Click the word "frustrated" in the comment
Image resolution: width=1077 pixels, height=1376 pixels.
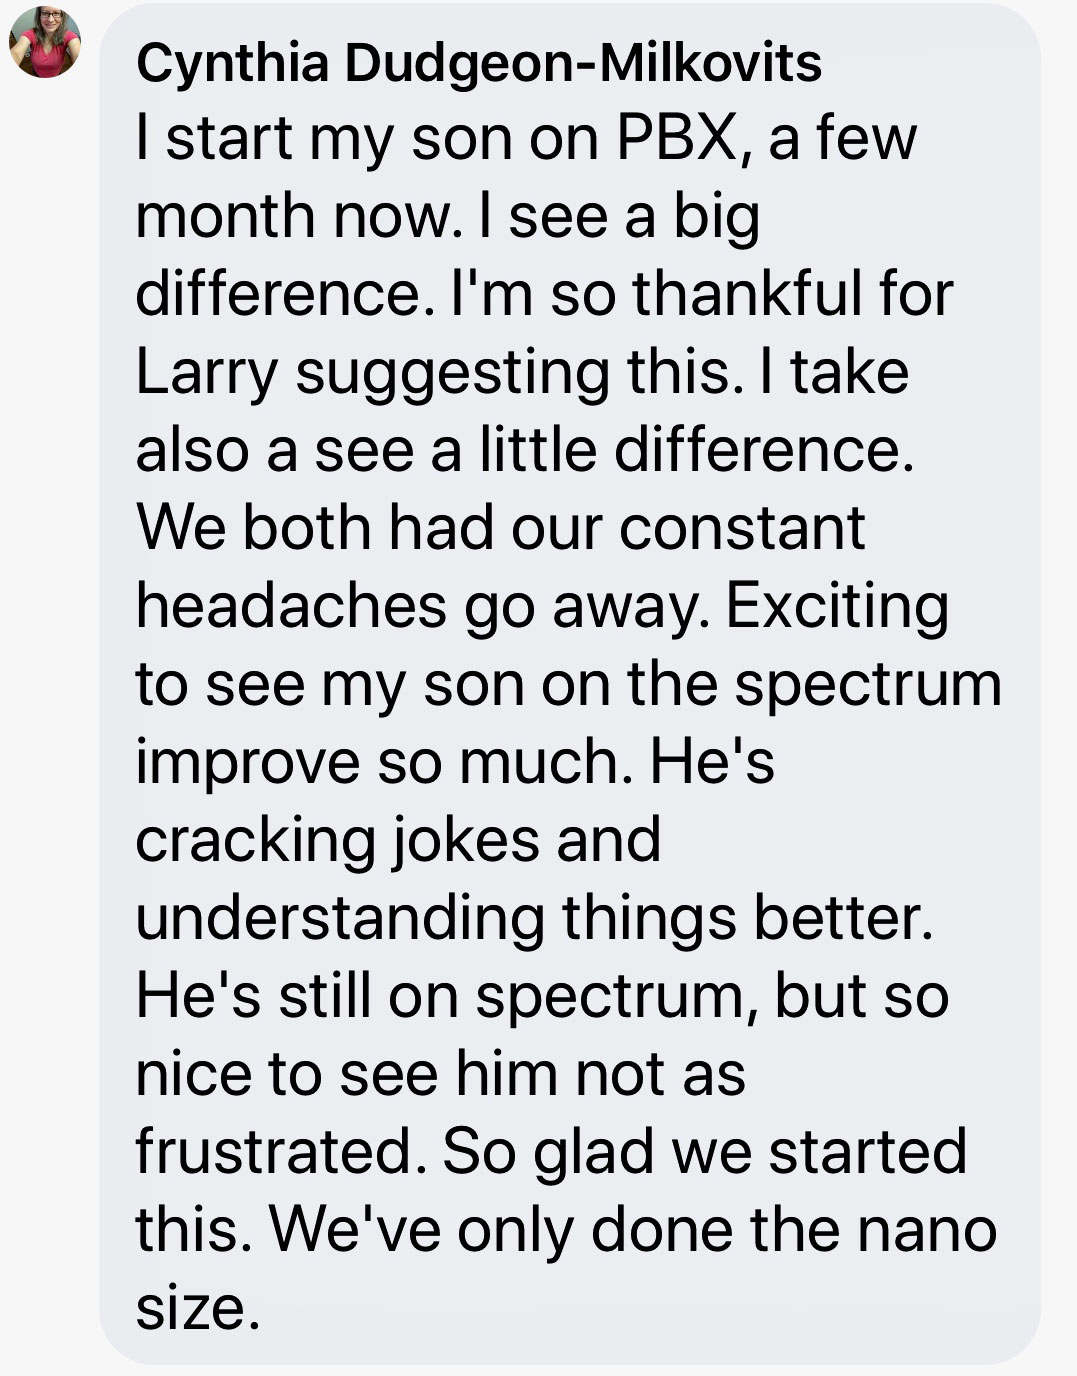click(273, 1152)
